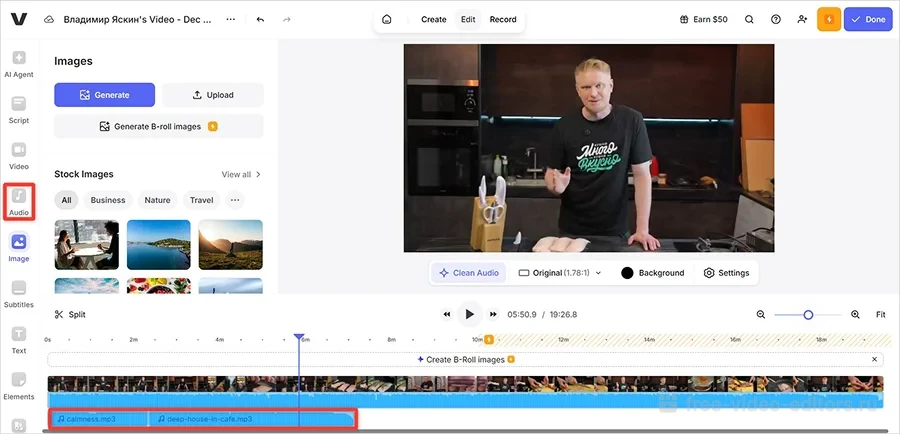Click the lightning marker at 10m on ruler
900x434 pixels.
(489, 339)
